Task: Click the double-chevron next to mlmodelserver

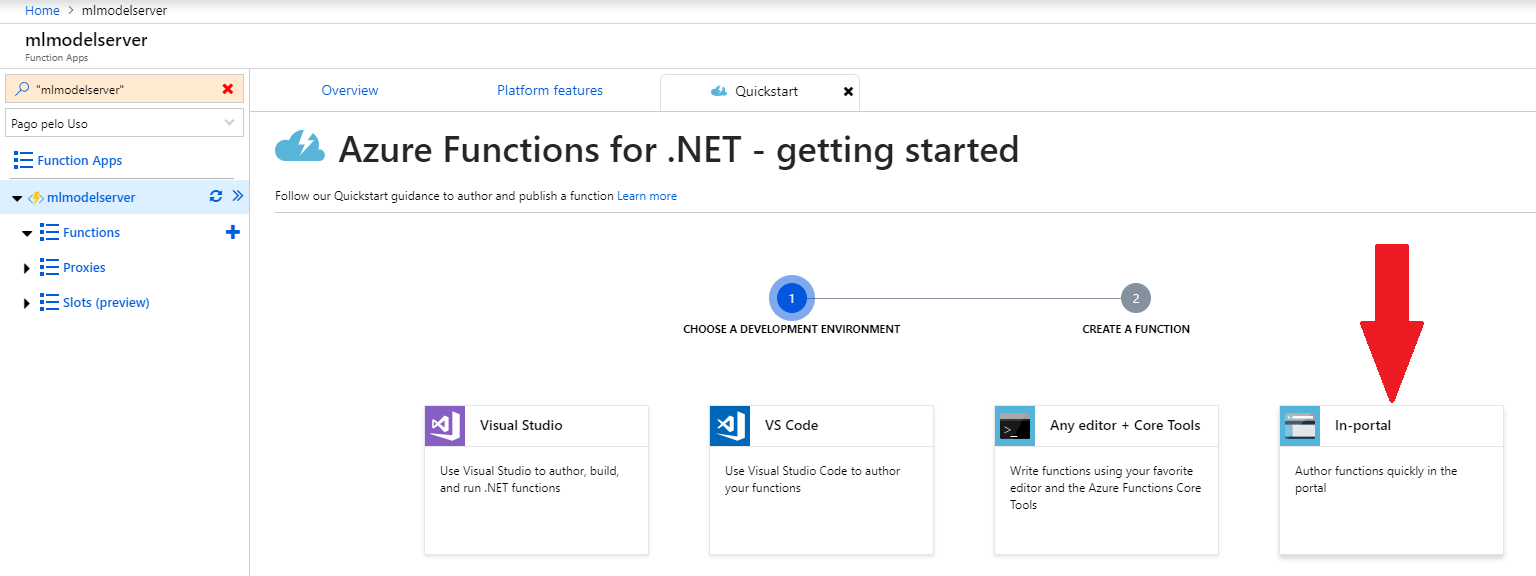Action: (237, 196)
